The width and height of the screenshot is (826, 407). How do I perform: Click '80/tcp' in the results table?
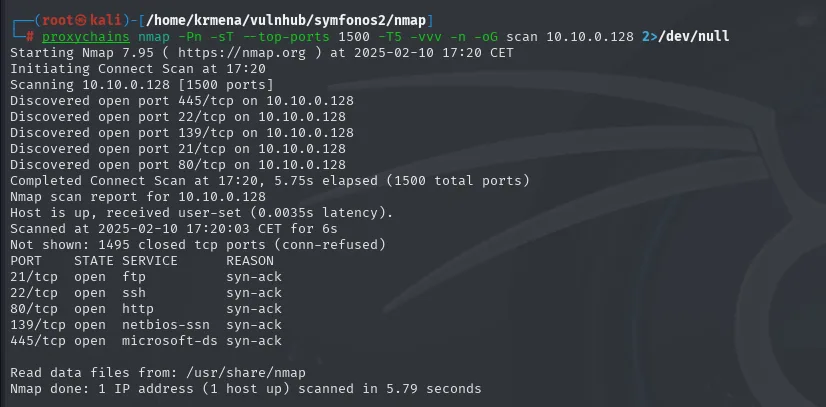(34, 309)
